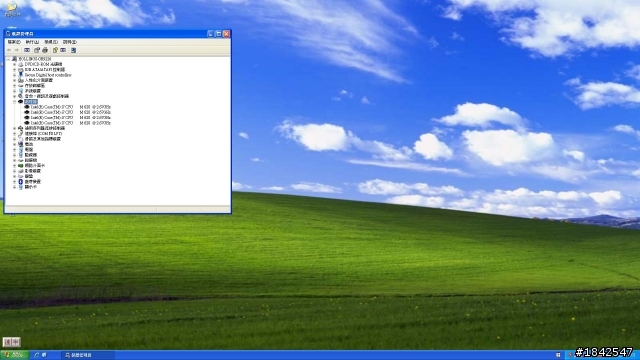Click the Print toolbar icon

(x=45, y=50)
